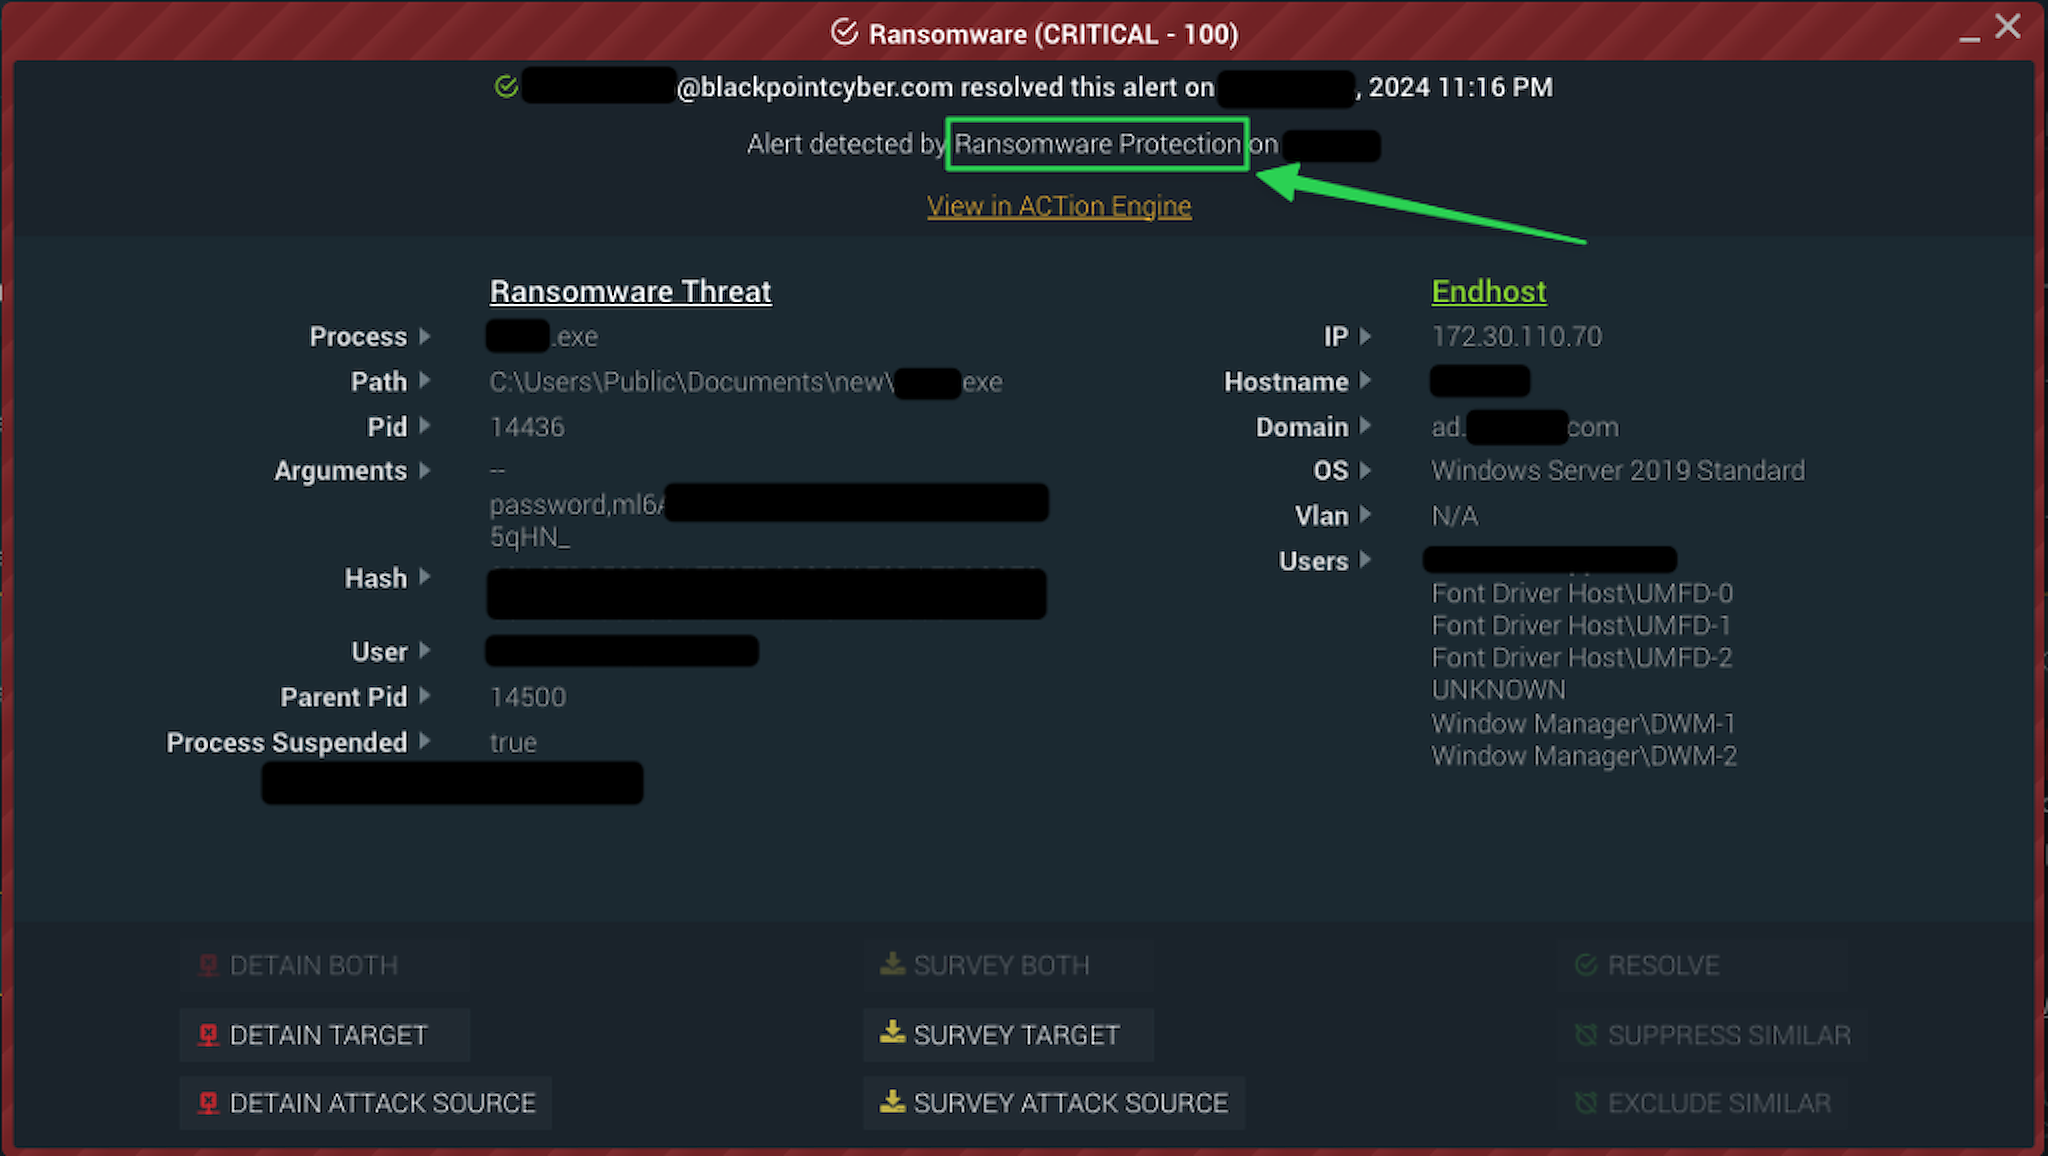This screenshot has width=2048, height=1156.
Task: Select the Font Driver Host\UMFD-1 user
Action: click(1581, 626)
